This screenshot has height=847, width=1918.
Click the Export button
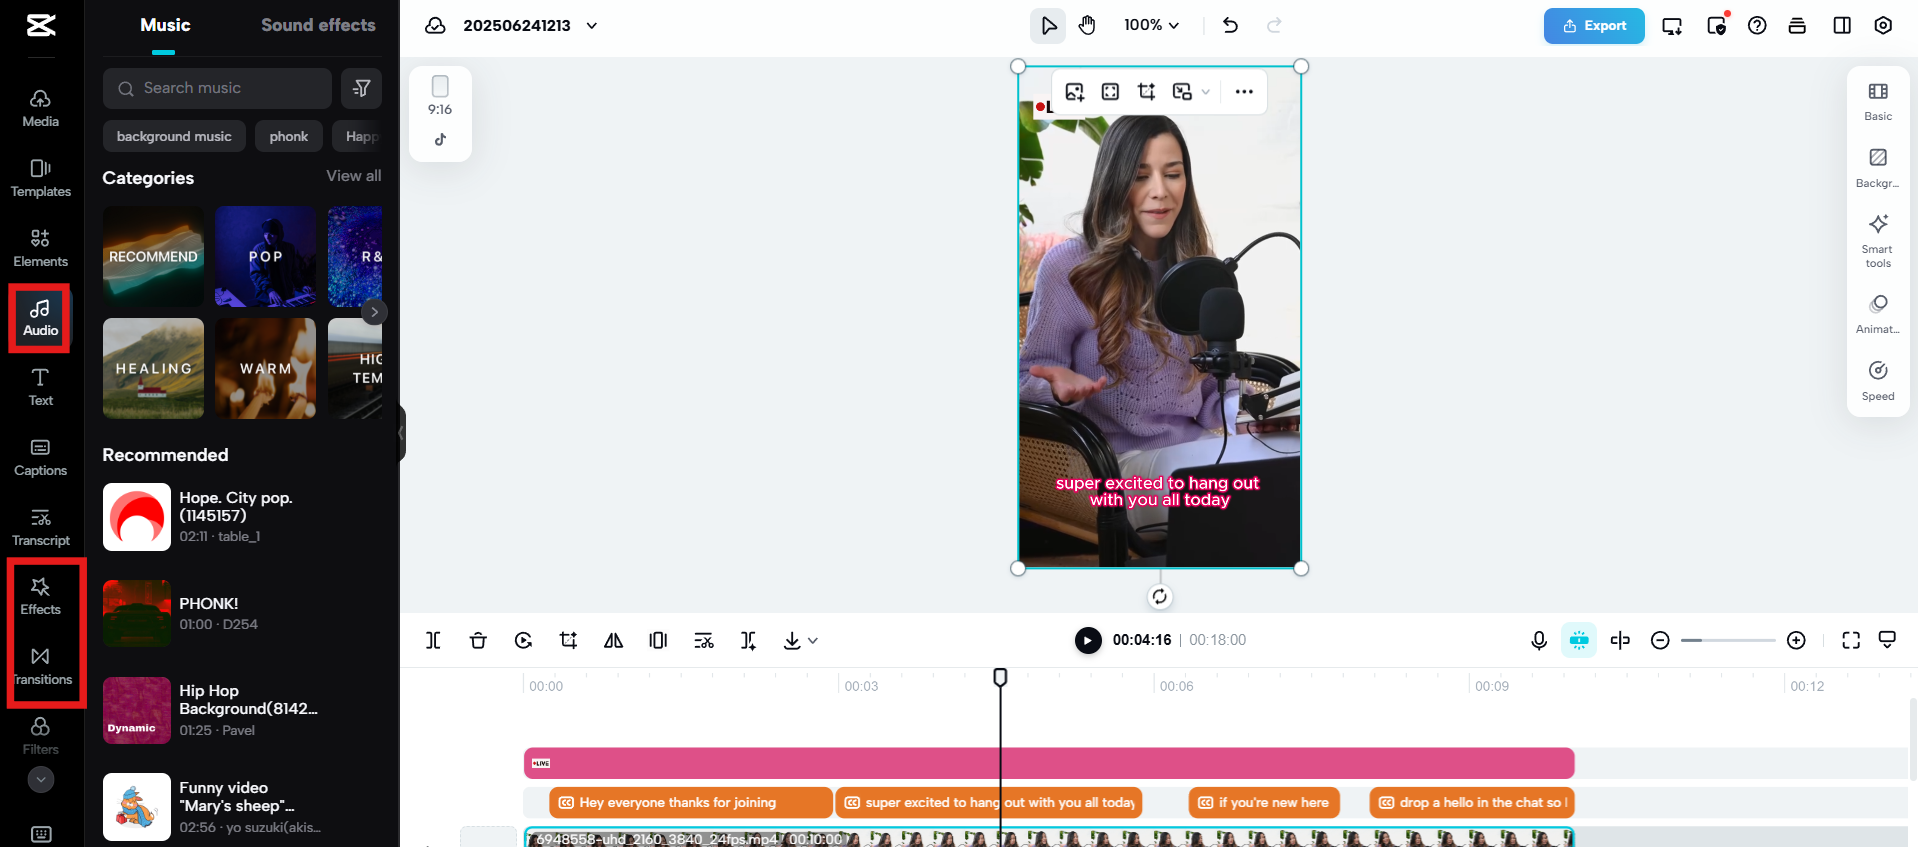(x=1594, y=26)
